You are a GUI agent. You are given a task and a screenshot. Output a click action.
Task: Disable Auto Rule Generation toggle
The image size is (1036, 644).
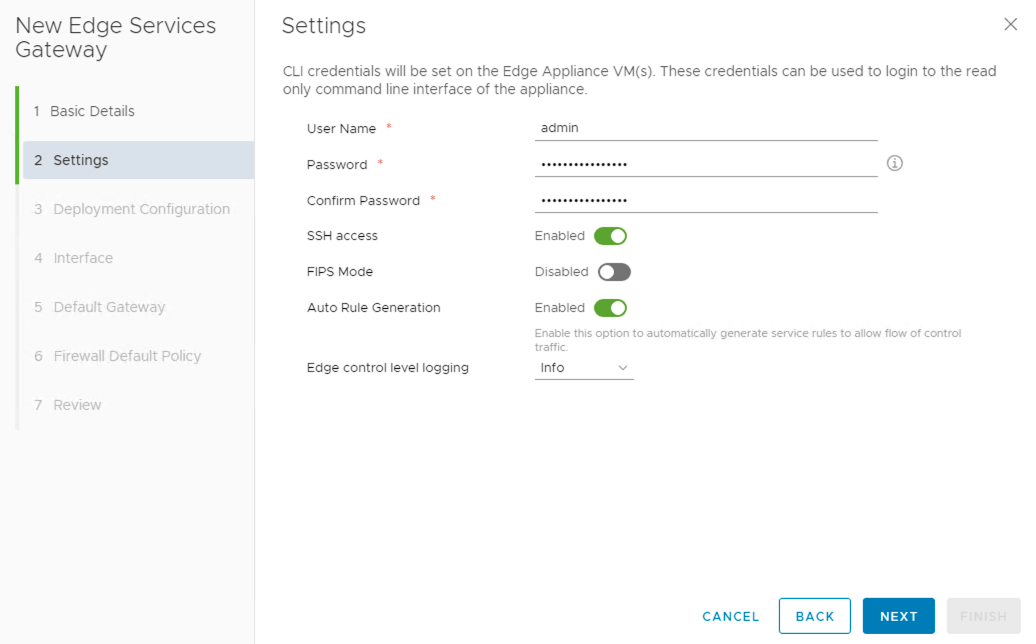(x=610, y=308)
